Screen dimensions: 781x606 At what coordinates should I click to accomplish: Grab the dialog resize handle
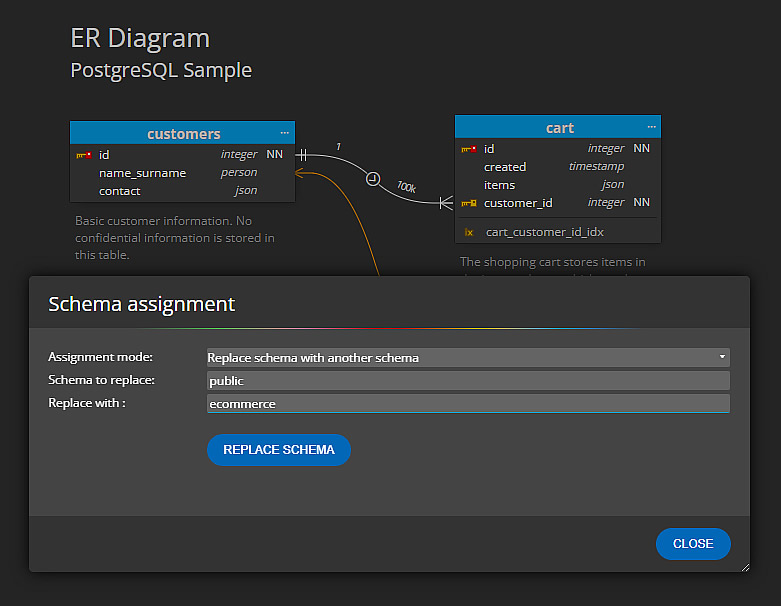(x=745, y=567)
